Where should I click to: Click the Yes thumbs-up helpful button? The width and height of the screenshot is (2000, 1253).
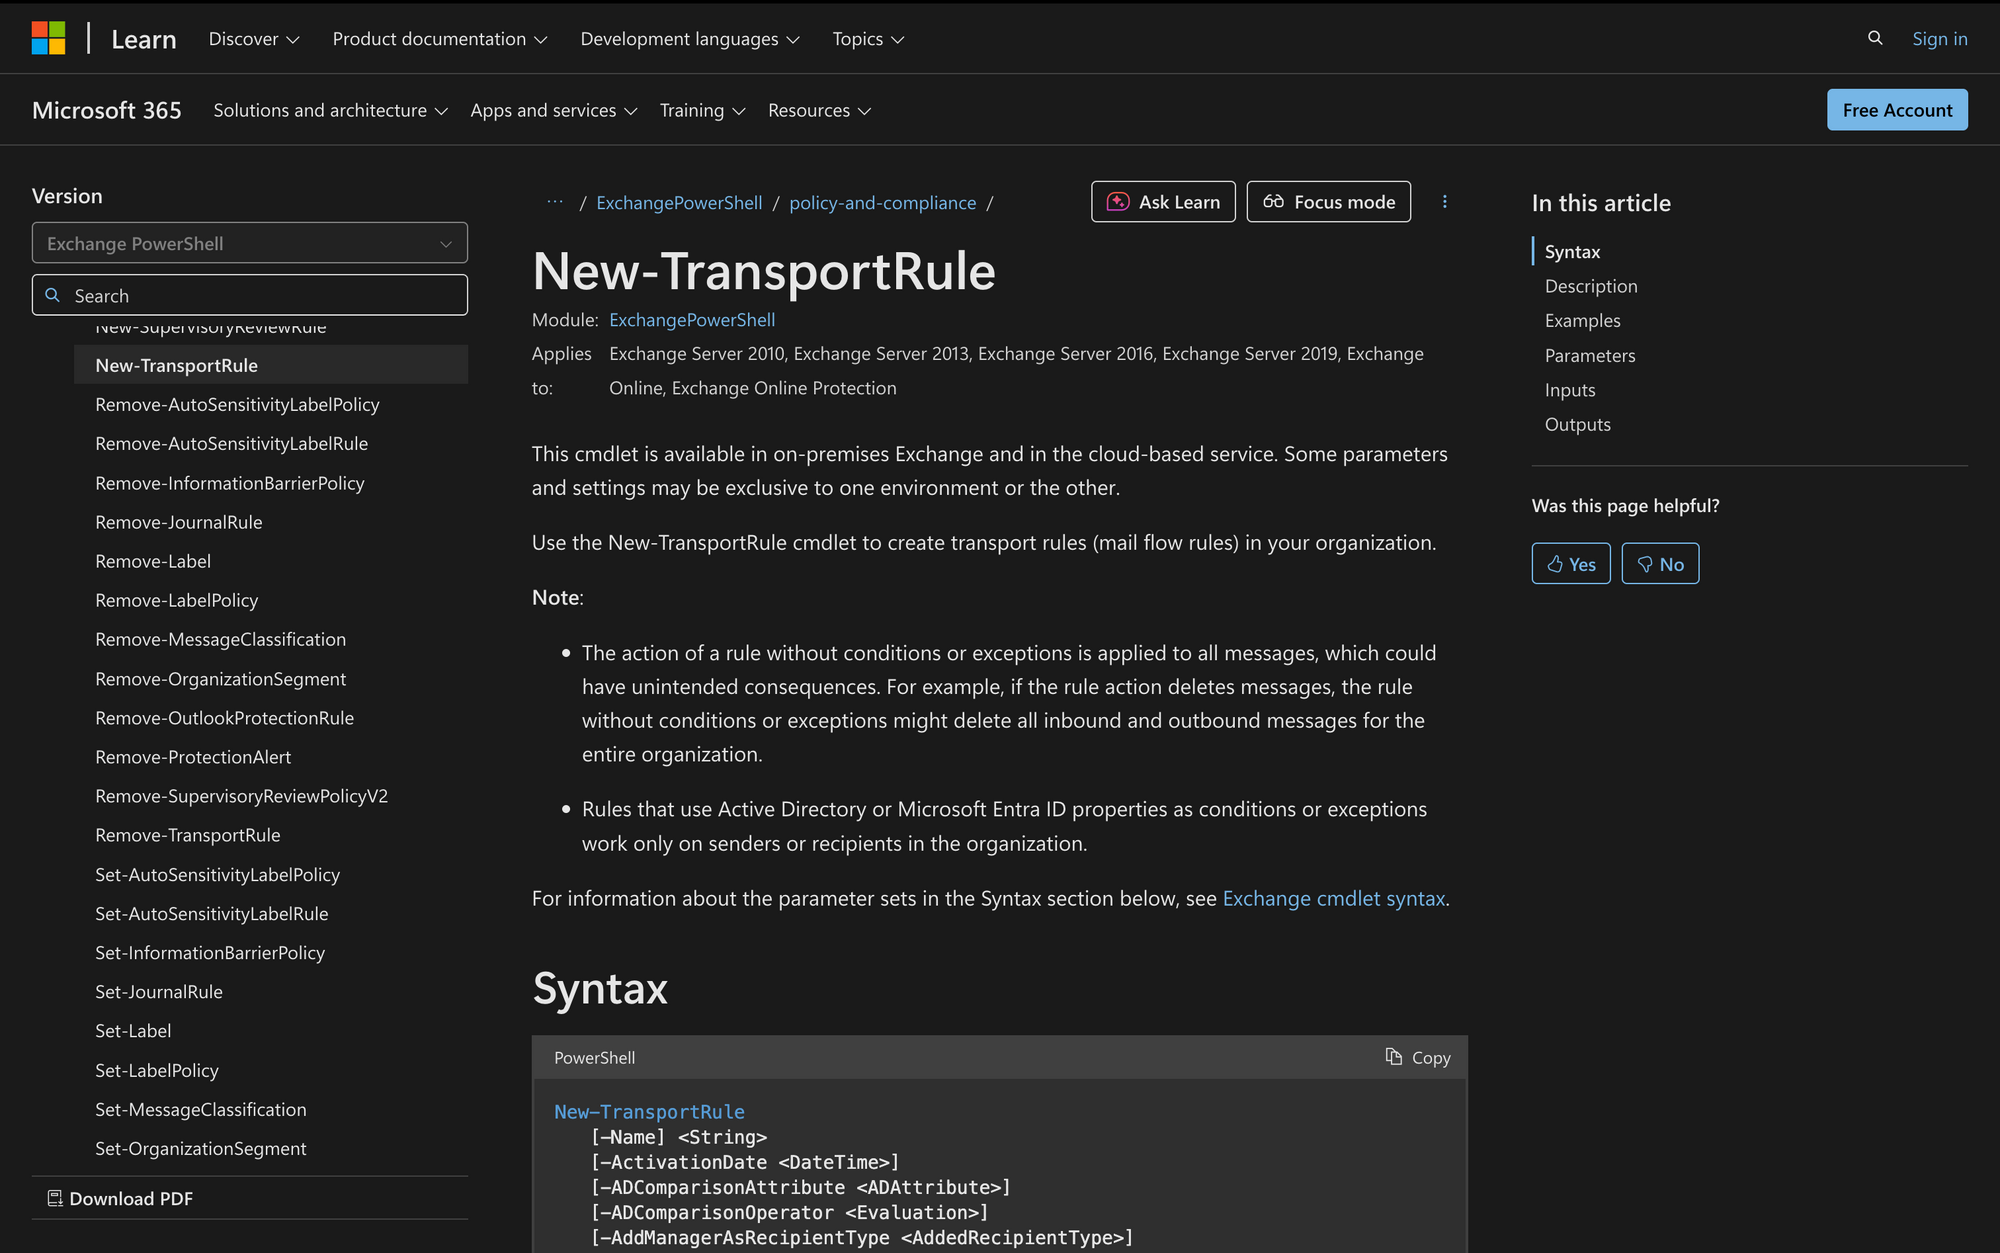pyautogui.click(x=1570, y=564)
